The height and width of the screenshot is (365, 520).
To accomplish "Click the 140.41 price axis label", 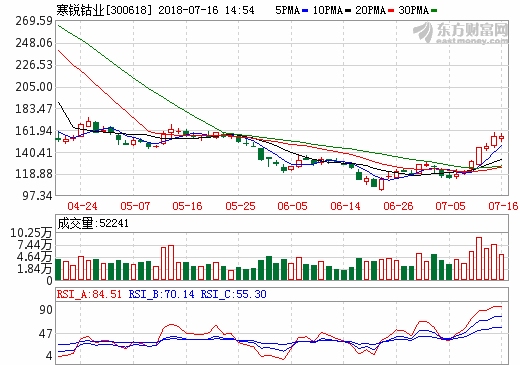I will (x=34, y=153).
